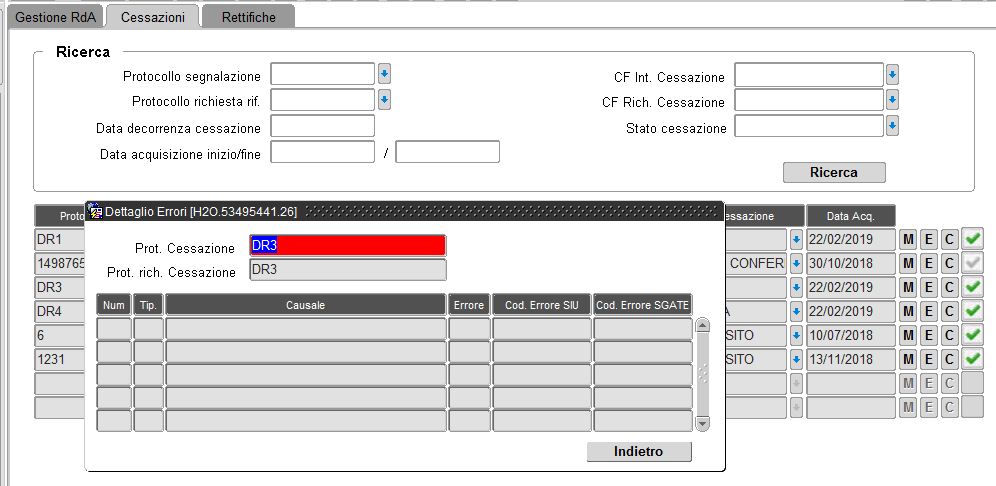Click the green checkmark in the 10/07/2018 row
The height and width of the screenshot is (486, 996).
click(x=972, y=335)
